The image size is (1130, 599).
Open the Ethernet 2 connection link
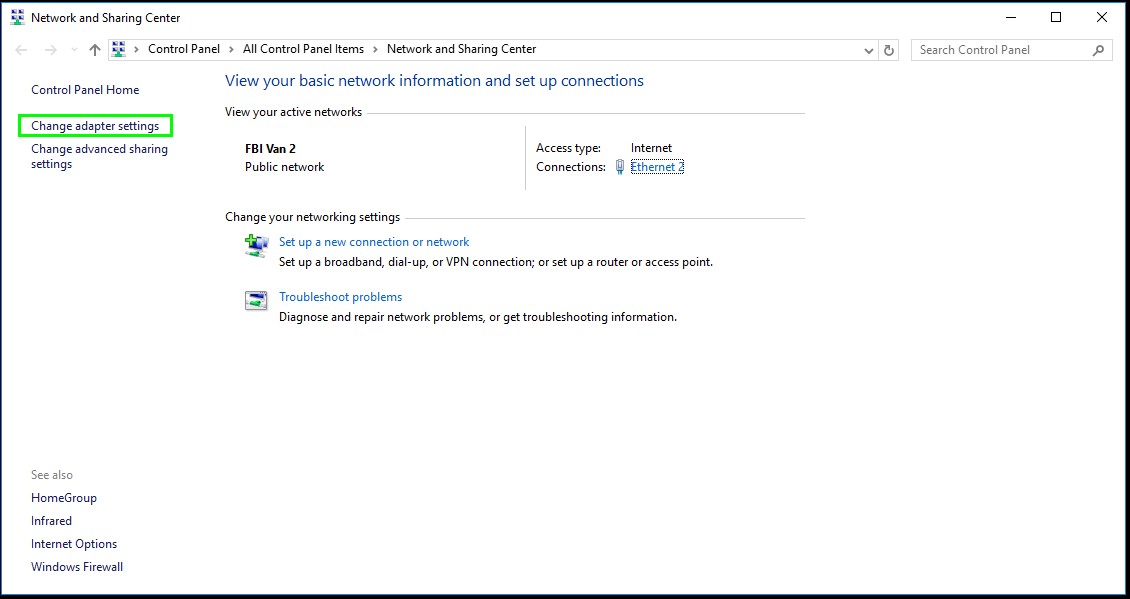coord(657,167)
